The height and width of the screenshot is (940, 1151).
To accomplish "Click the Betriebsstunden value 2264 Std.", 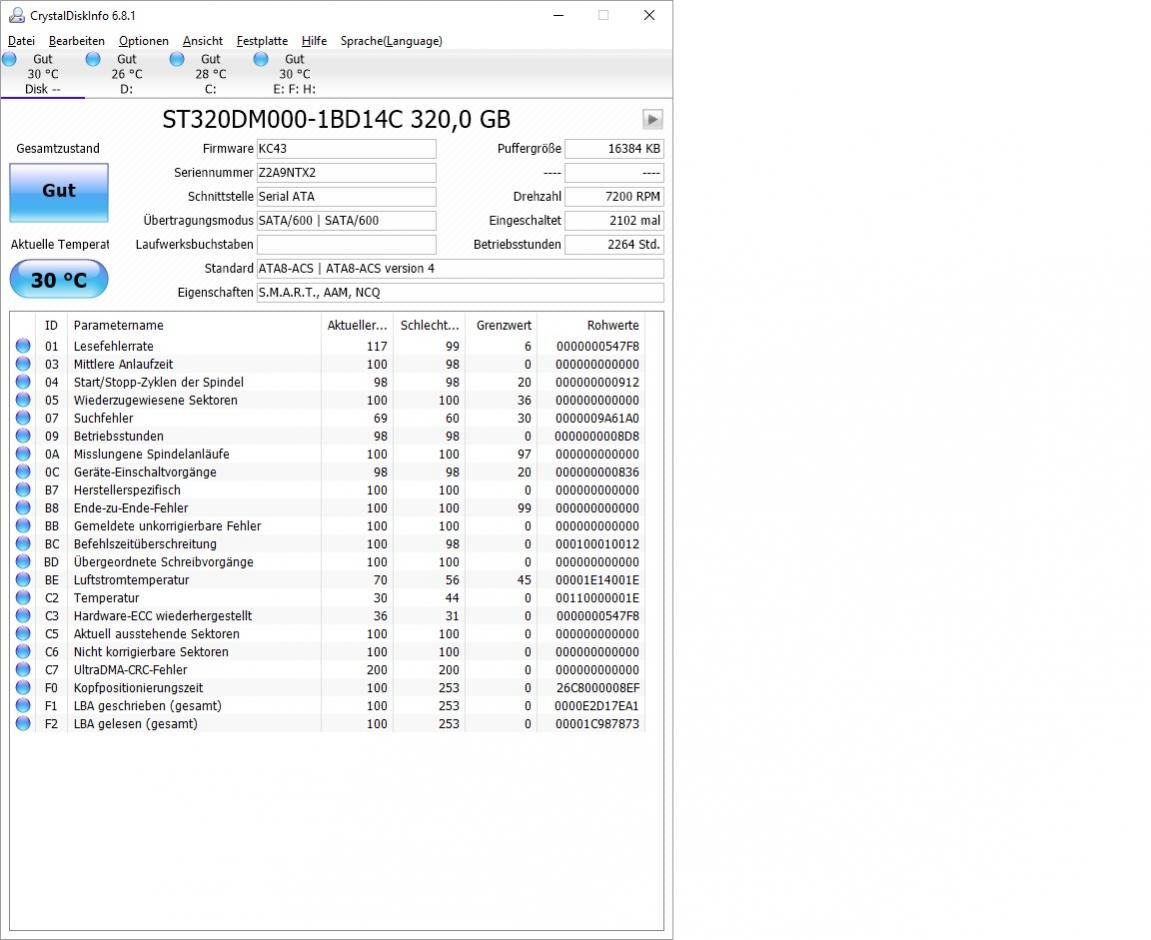I will pos(614,244).
